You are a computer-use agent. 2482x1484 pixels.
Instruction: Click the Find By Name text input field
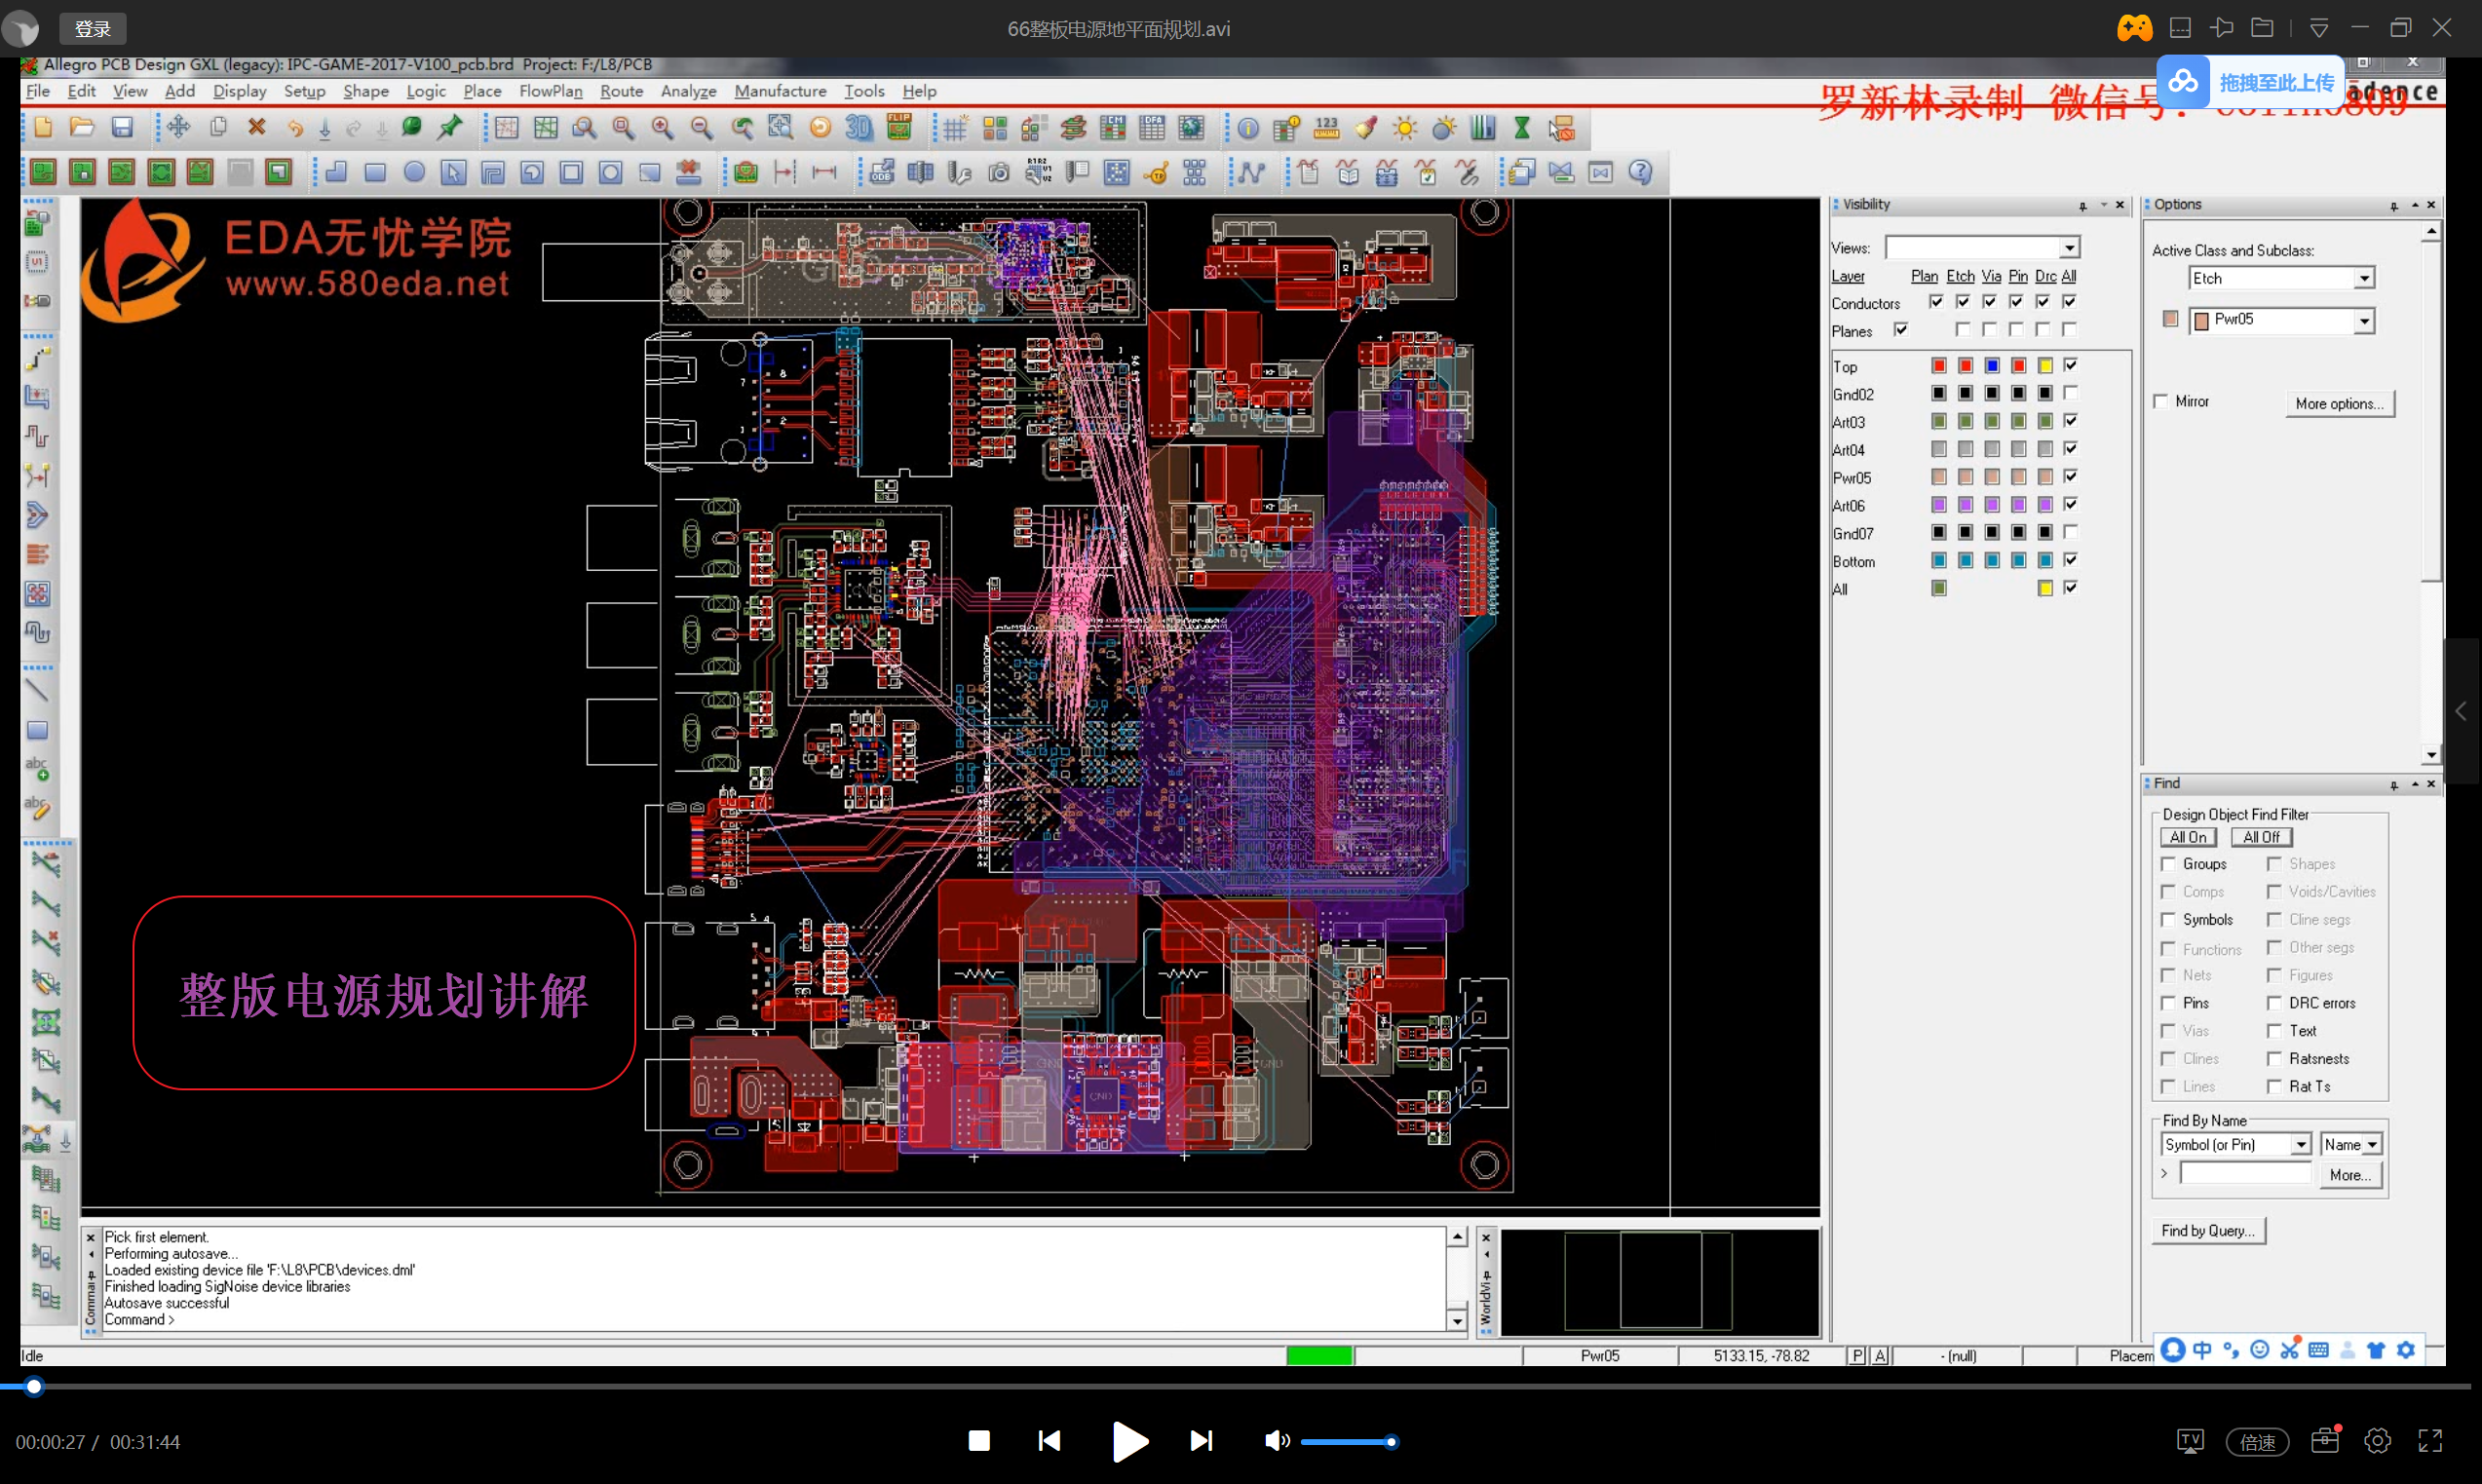[x=2245, y=1174]
